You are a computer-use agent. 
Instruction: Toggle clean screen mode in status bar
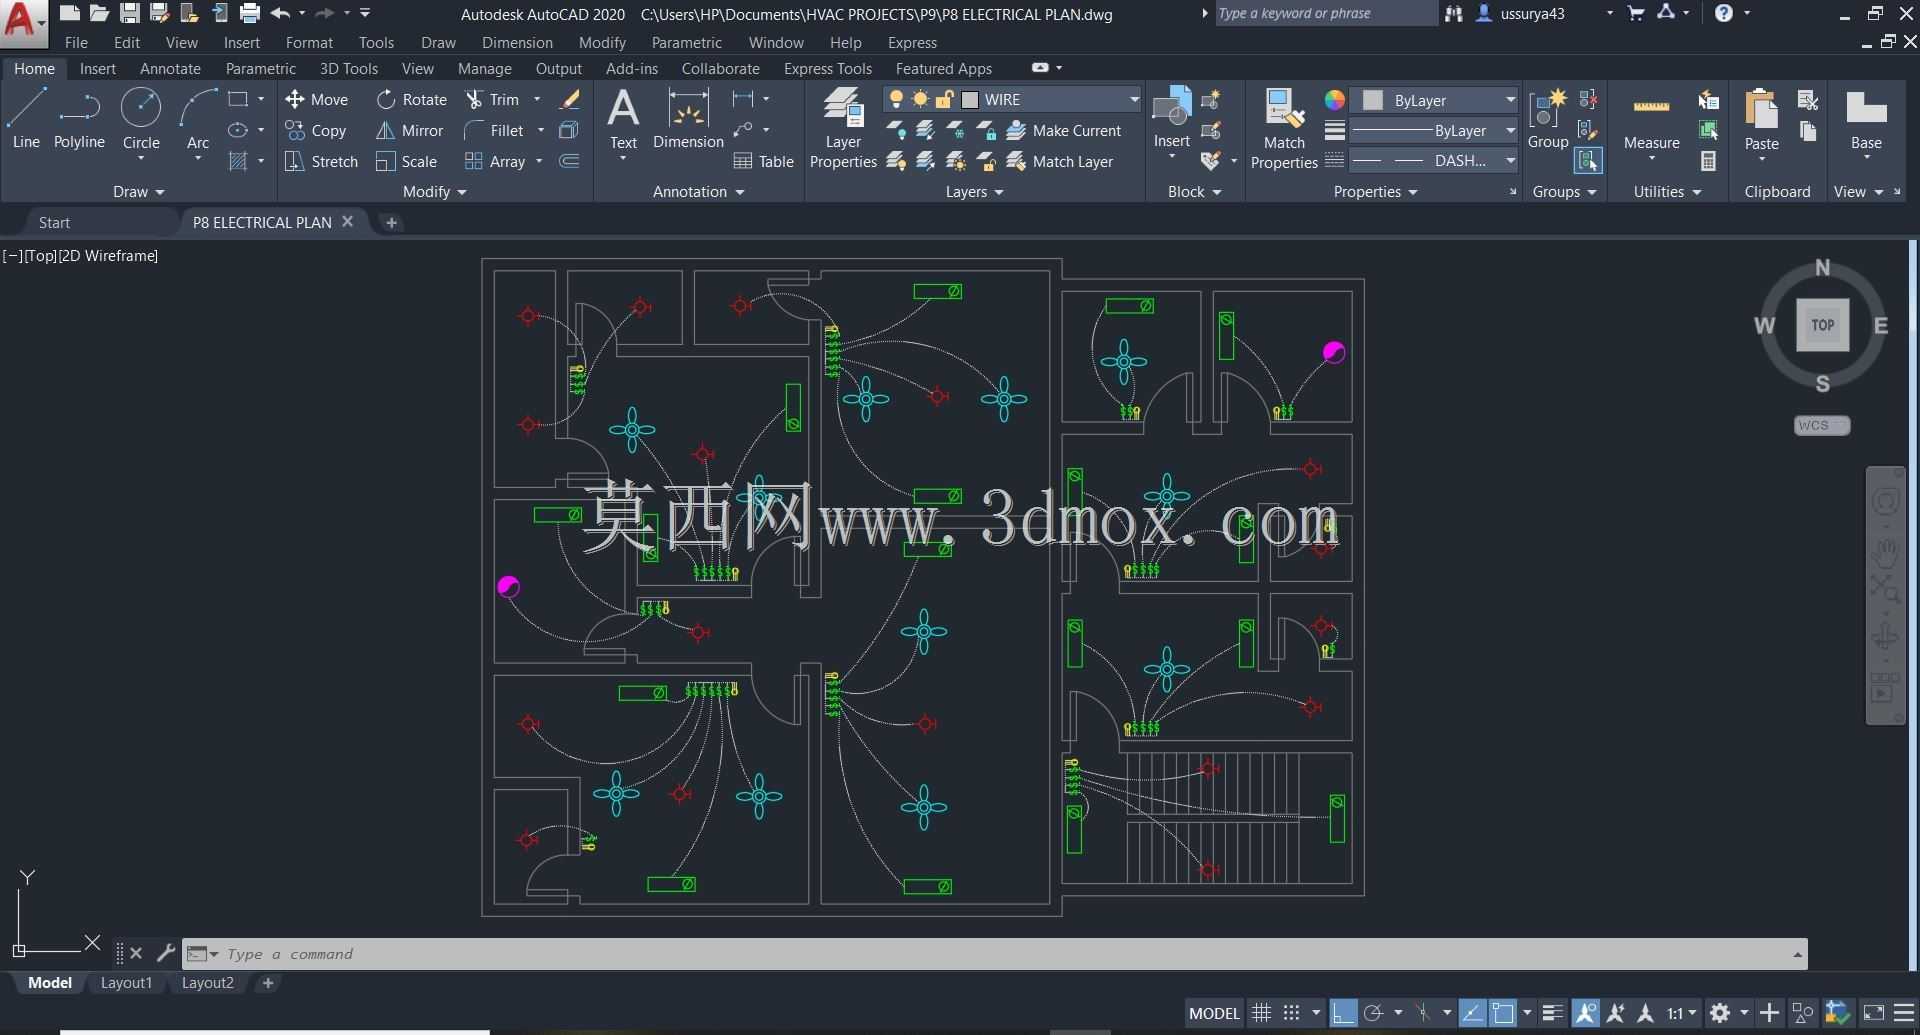click(1874, 1013)
